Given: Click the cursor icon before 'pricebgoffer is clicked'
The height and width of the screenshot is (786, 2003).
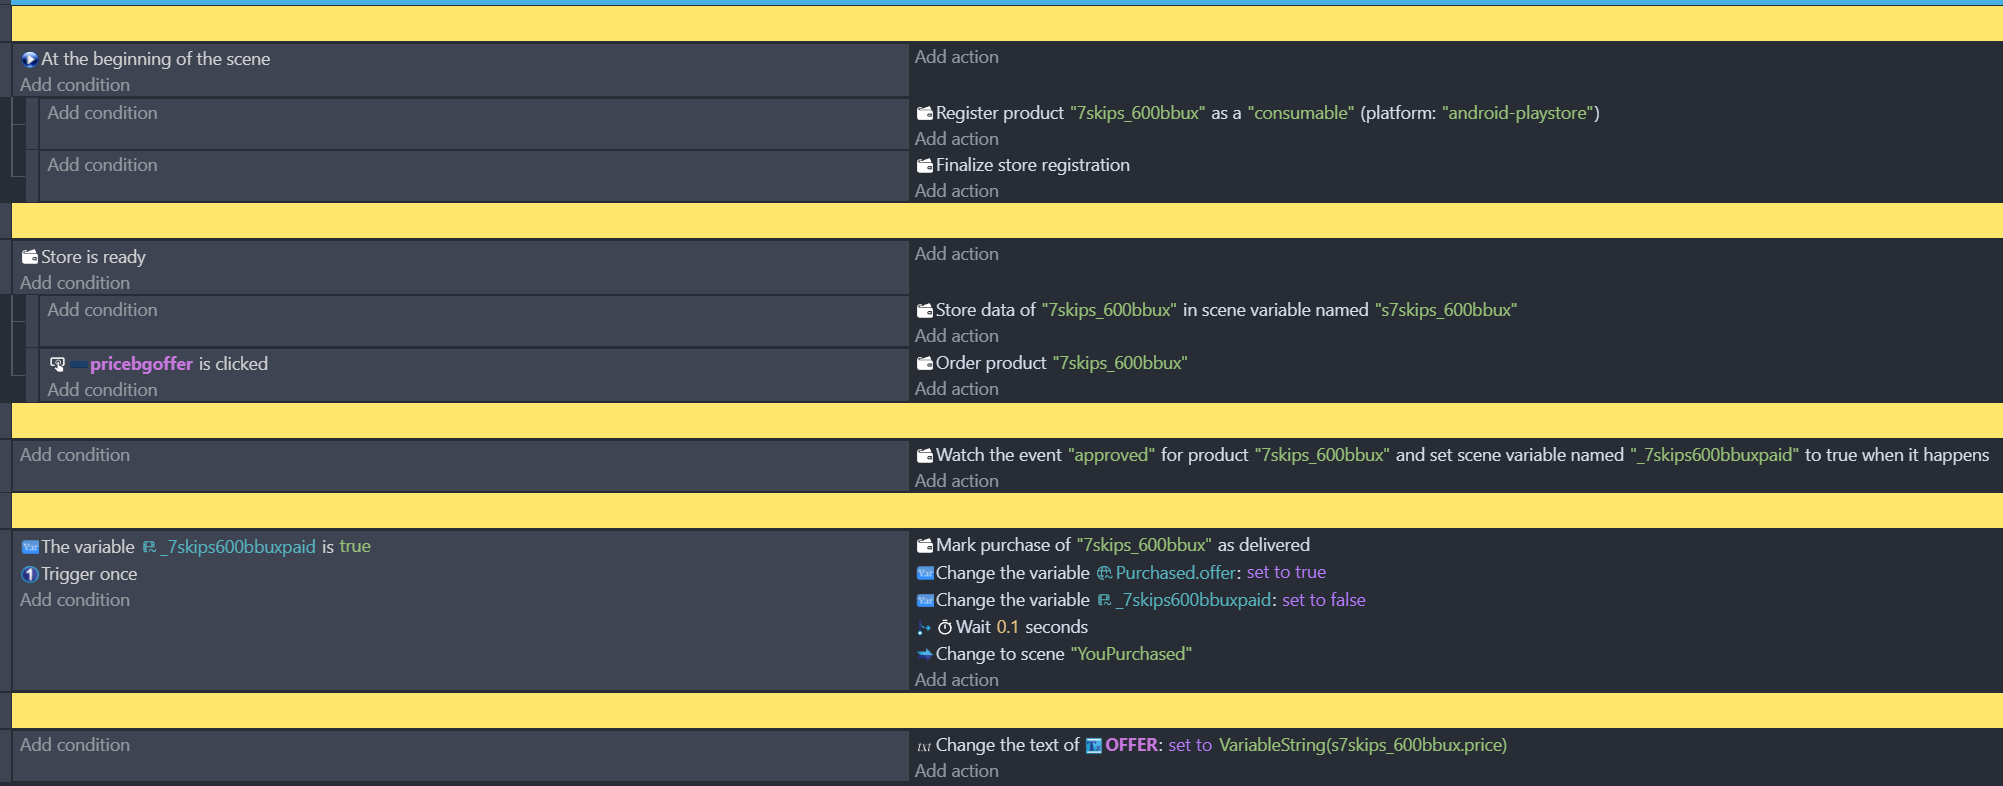Looking at the screenshot, I should click(x=57, y=364).
